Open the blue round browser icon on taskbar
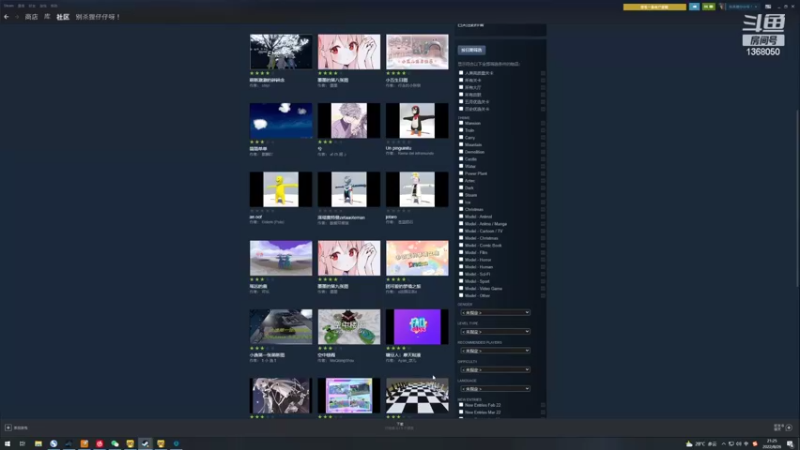The width and height of the screenshot is (800, 450). (54, 444)
